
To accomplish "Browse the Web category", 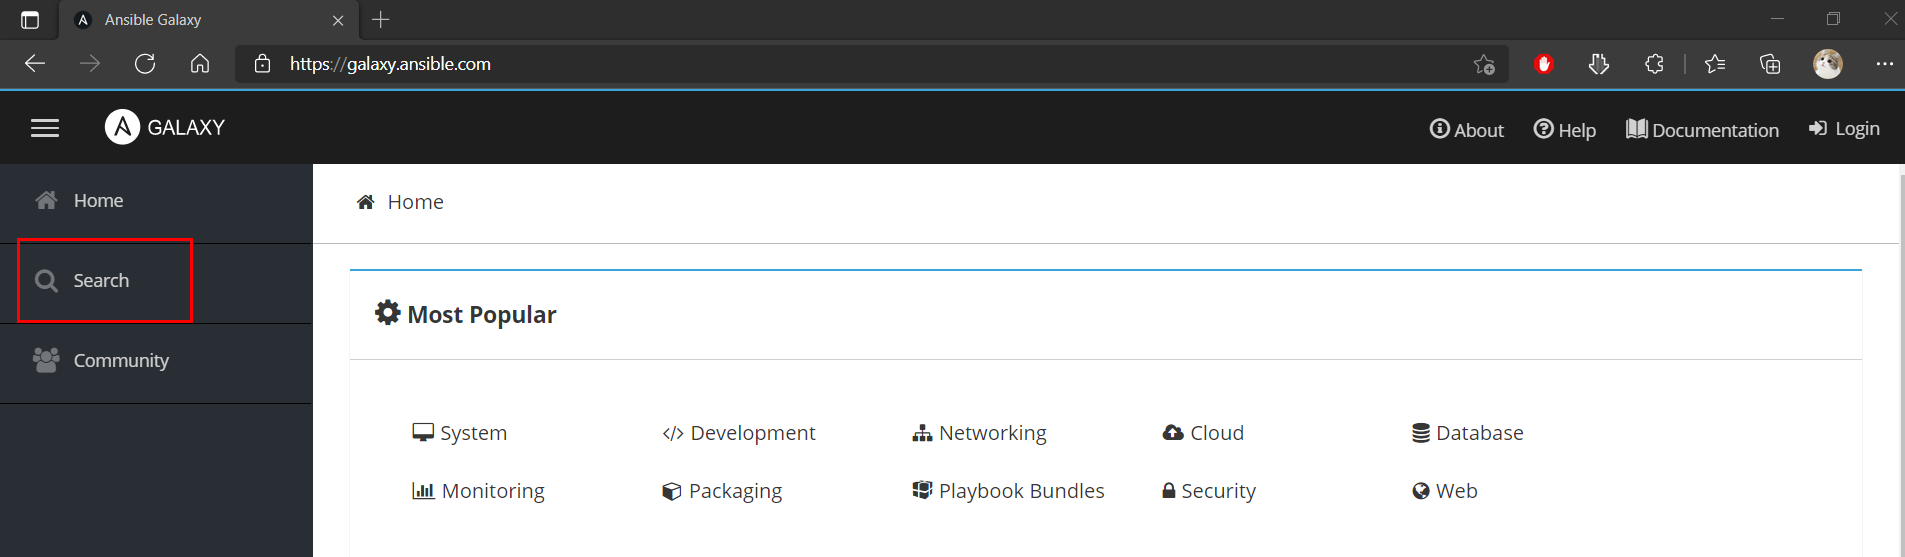I will (1444, 491).
